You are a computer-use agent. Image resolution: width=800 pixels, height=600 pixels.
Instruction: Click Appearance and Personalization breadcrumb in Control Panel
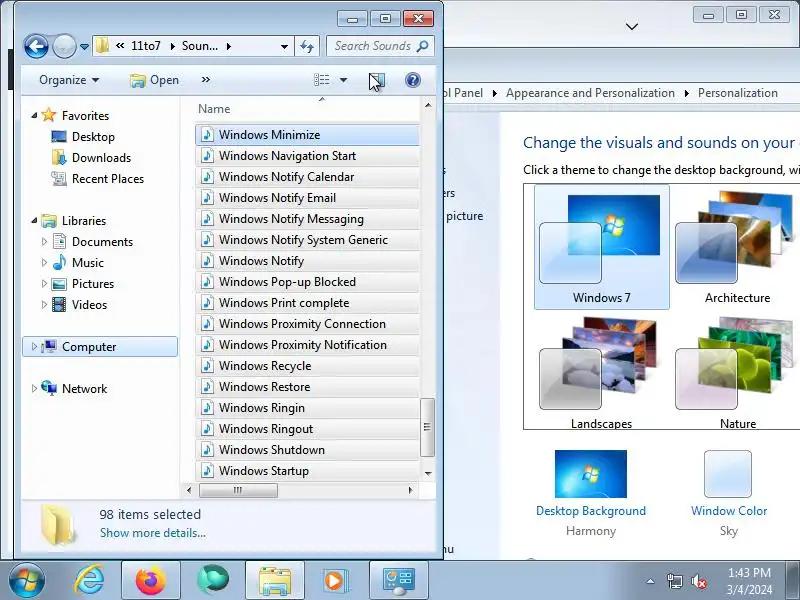tap(590, 93)
